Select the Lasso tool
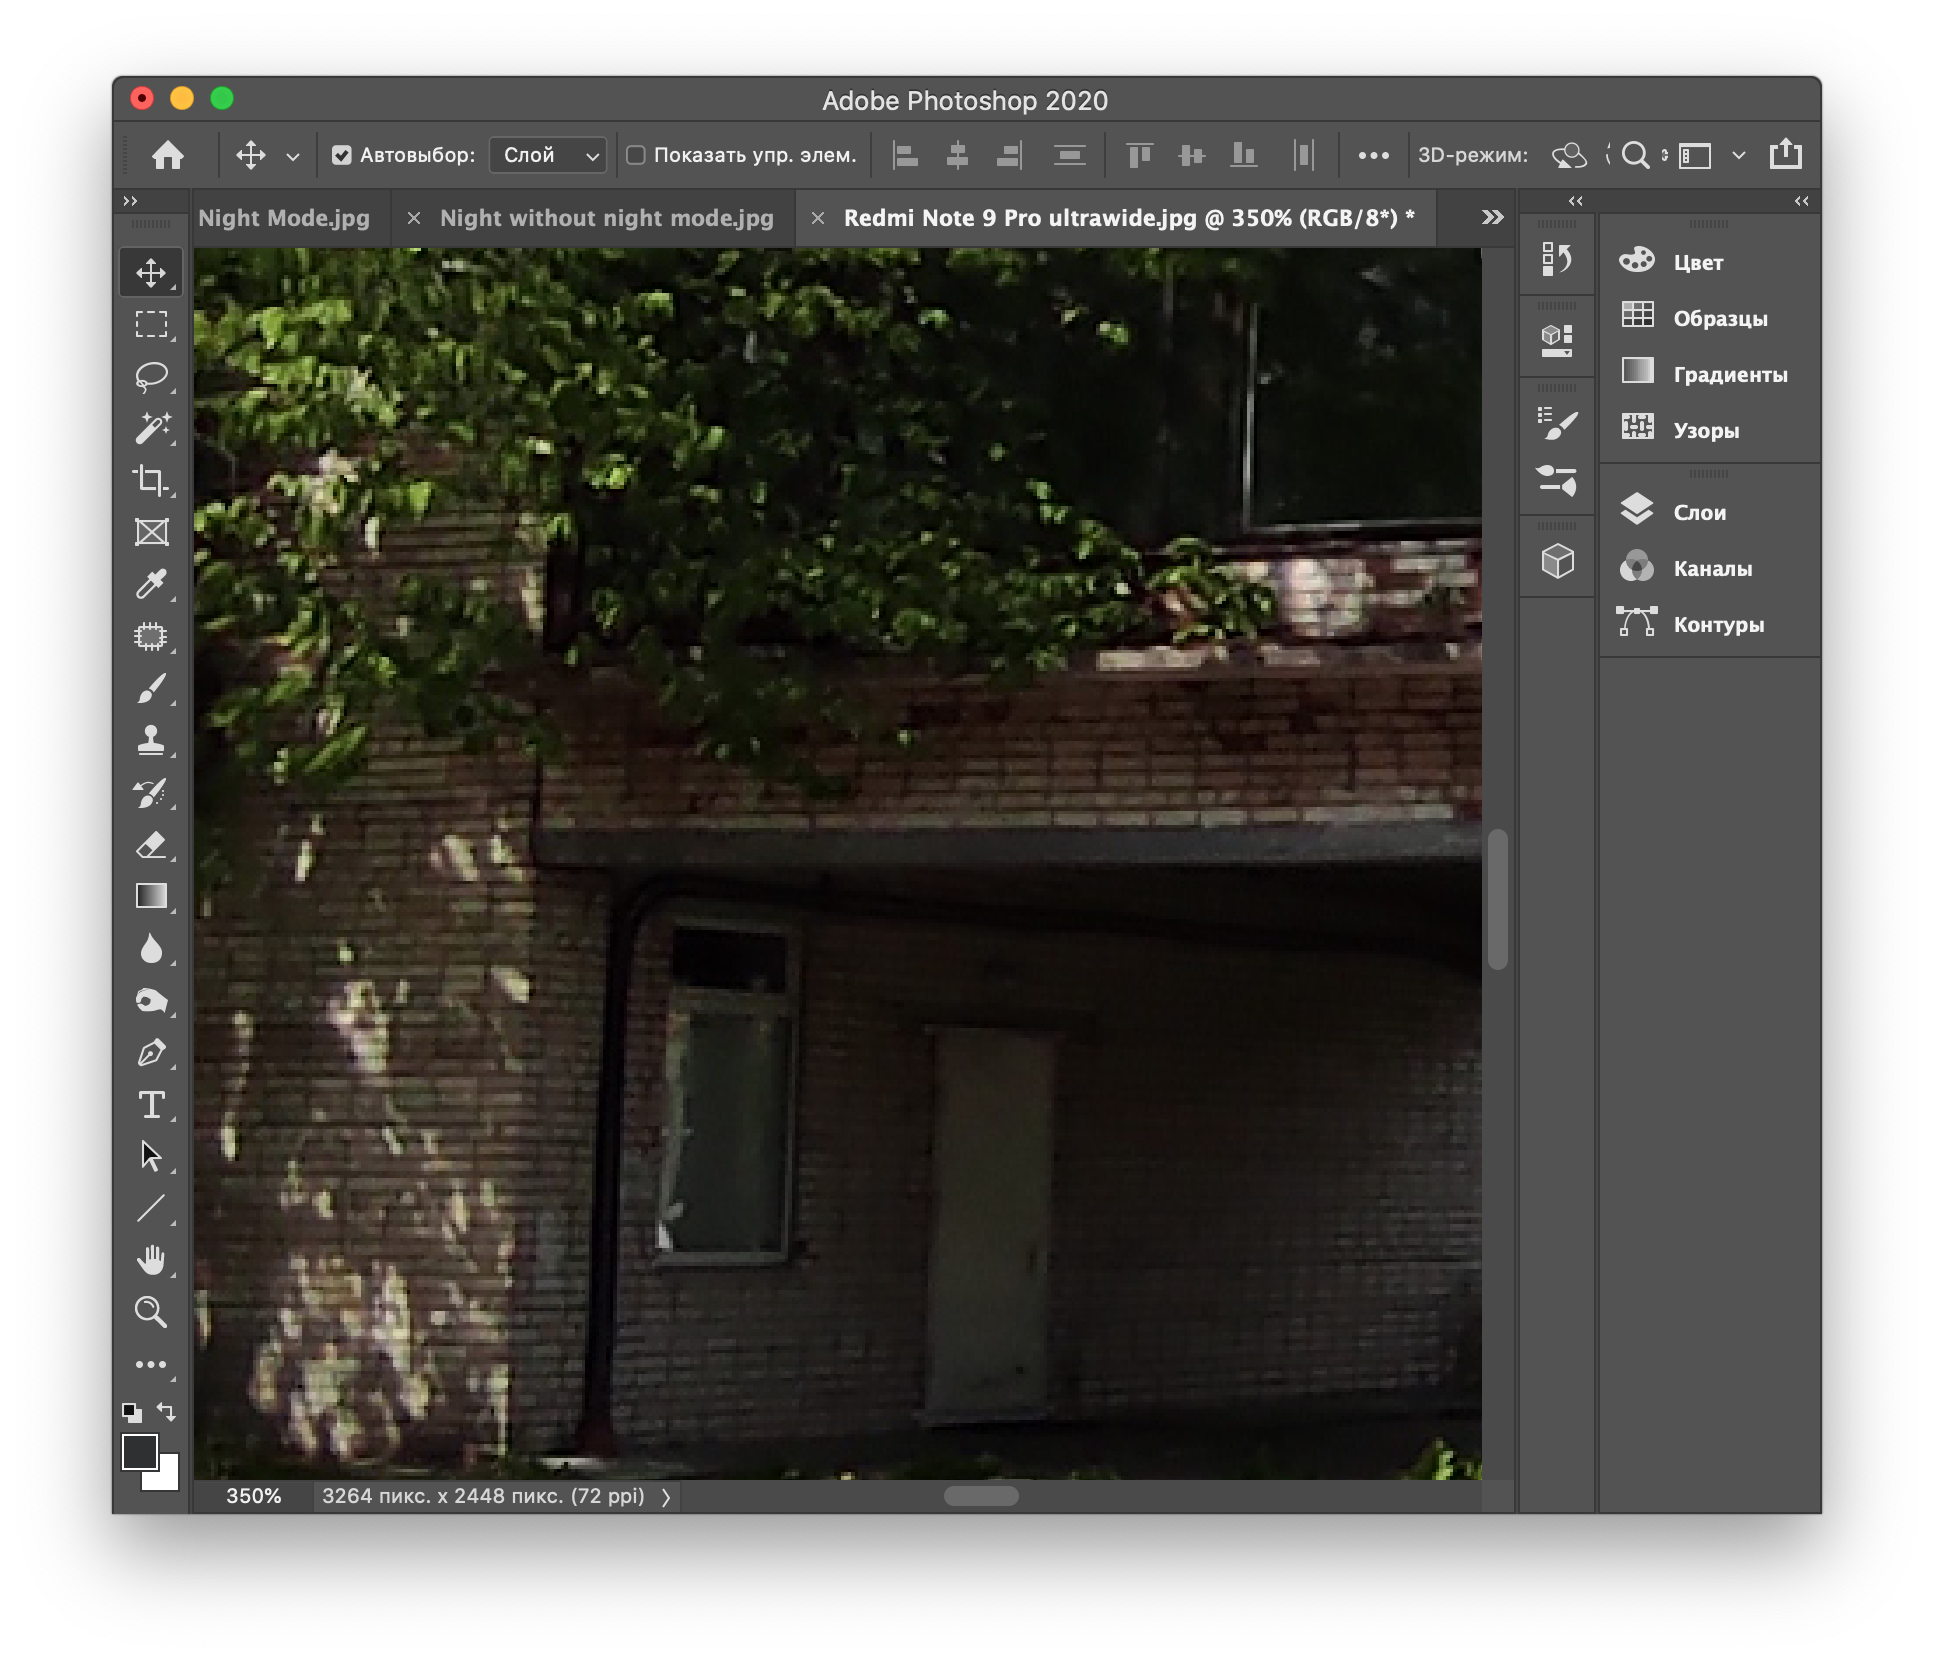The image size is (1934, 1662). click(151, 376)
